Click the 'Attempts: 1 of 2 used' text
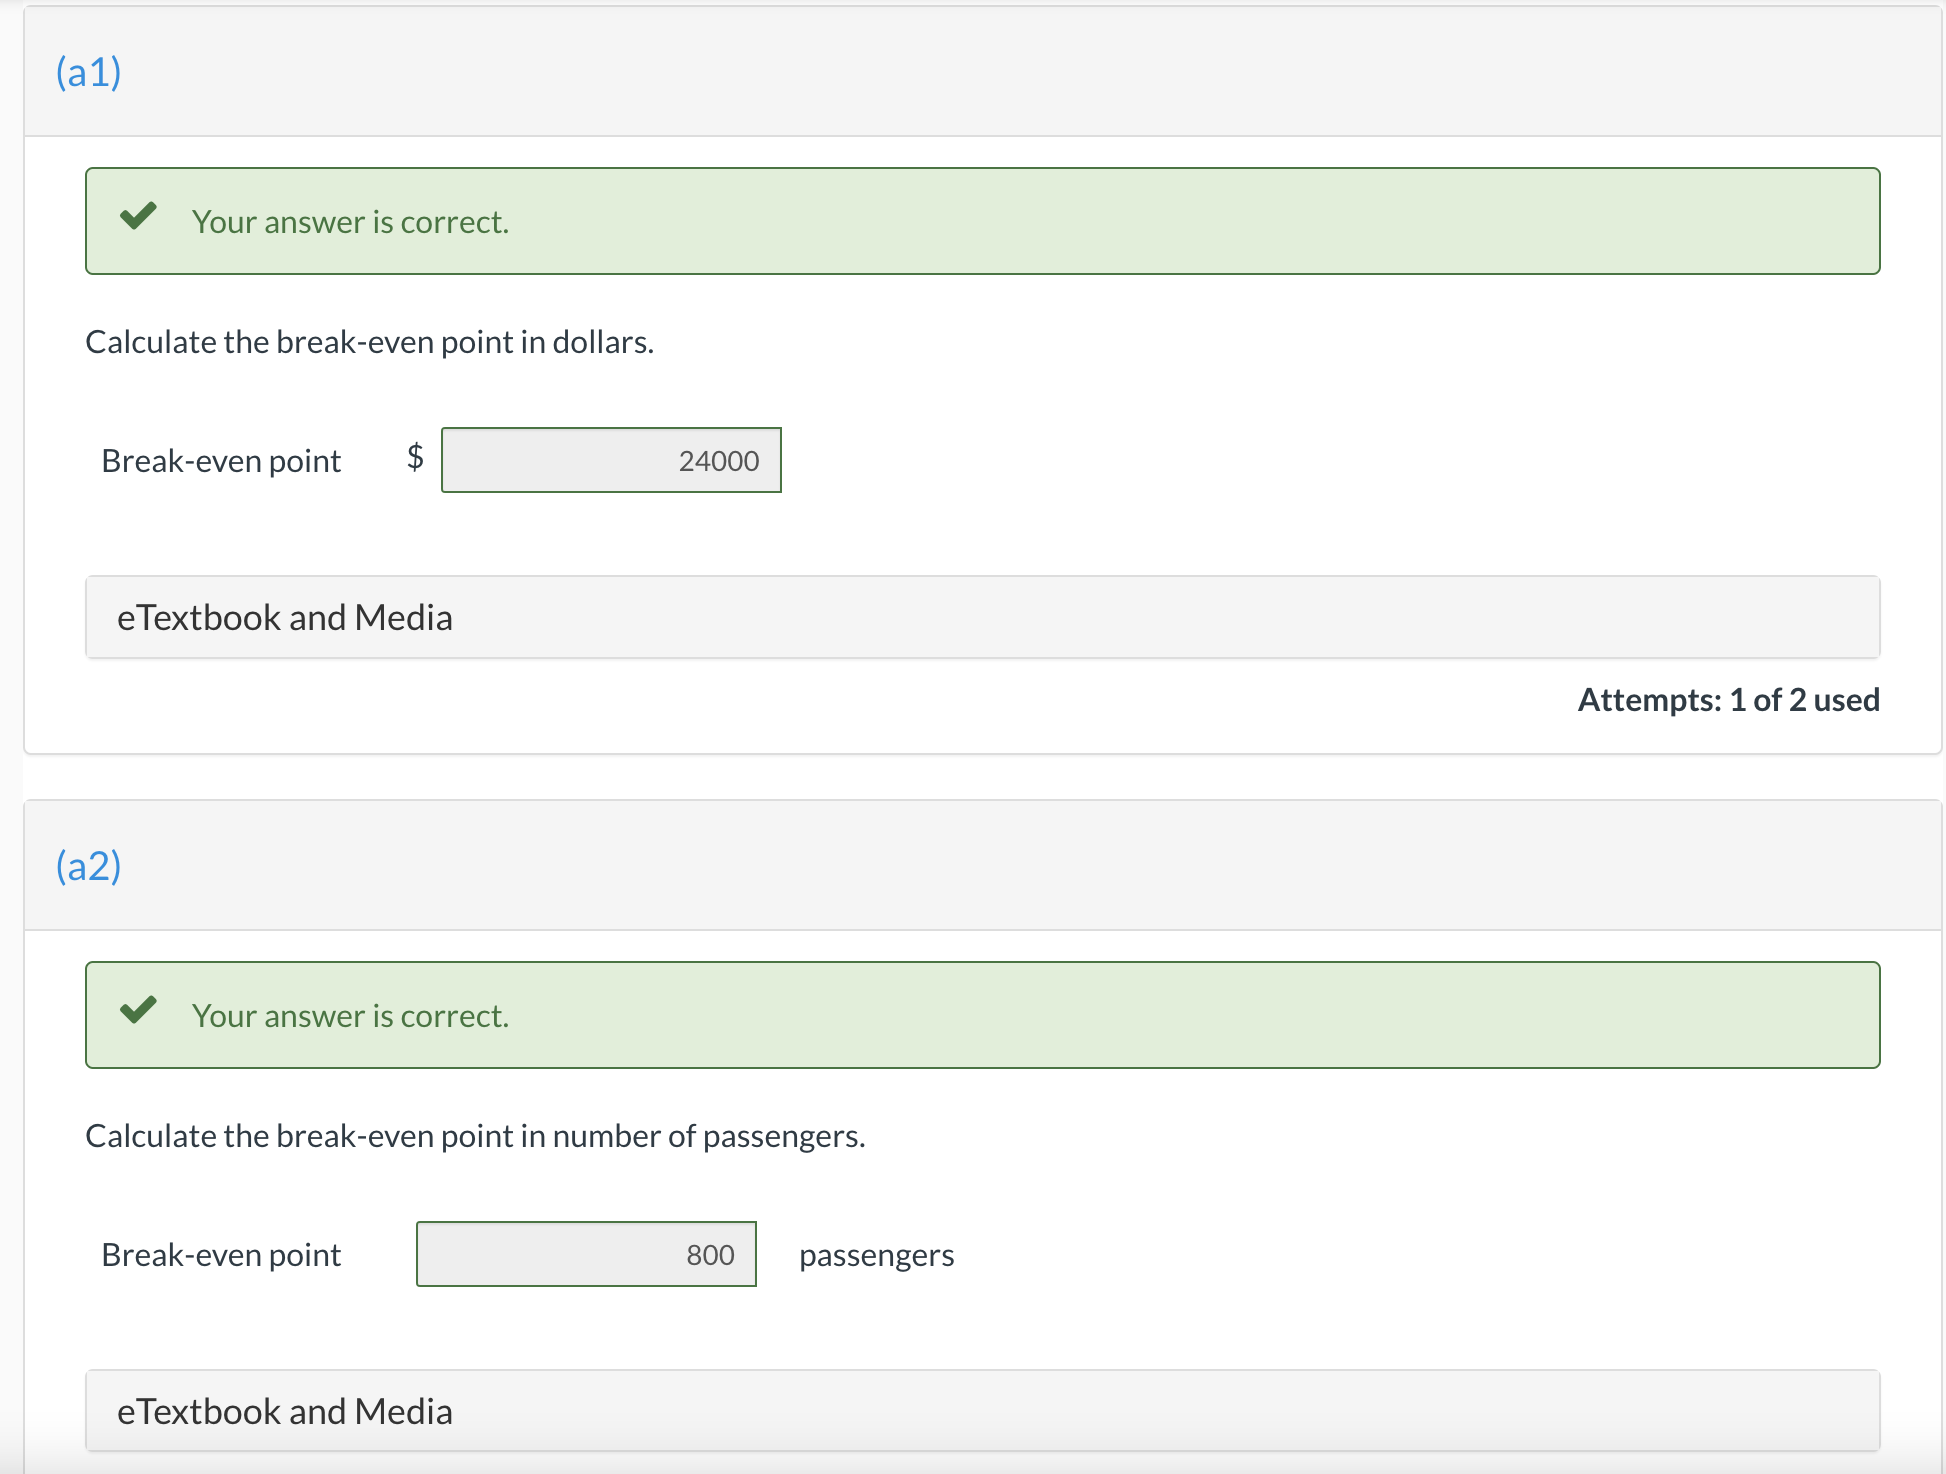The width and height of the screenshot is (1946, 1474). [1728, 700]
